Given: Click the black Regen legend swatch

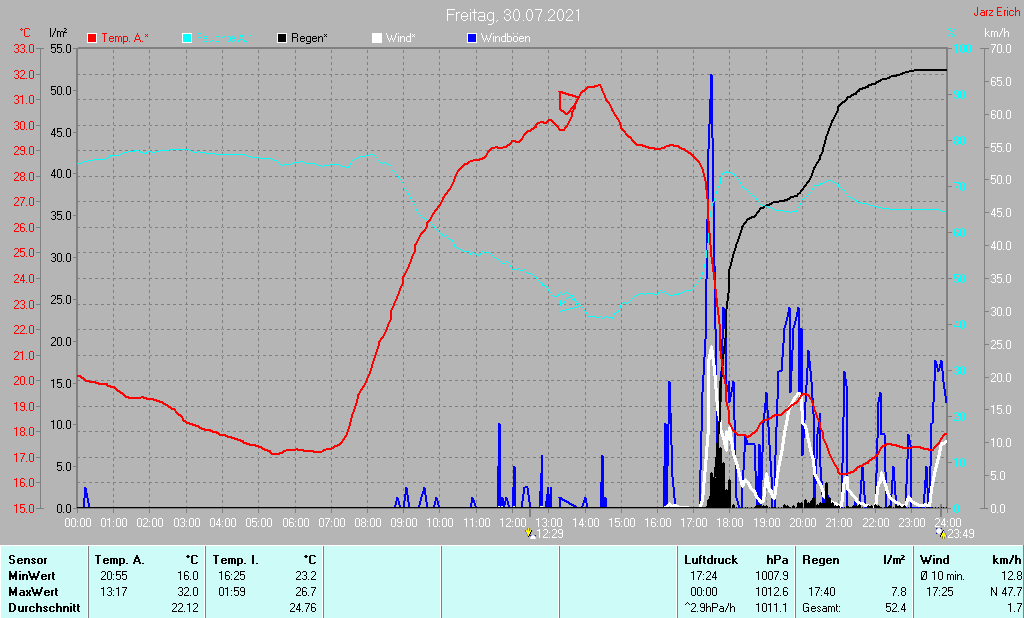Looking at the screenshot, I should coord(283,38).
